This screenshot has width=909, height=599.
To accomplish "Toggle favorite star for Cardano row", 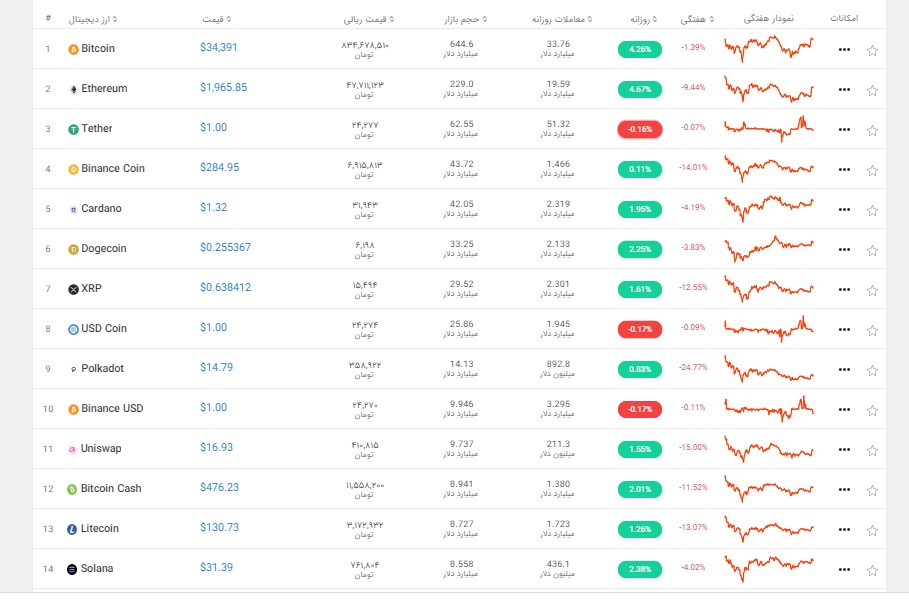I will [x=872, y=210].
